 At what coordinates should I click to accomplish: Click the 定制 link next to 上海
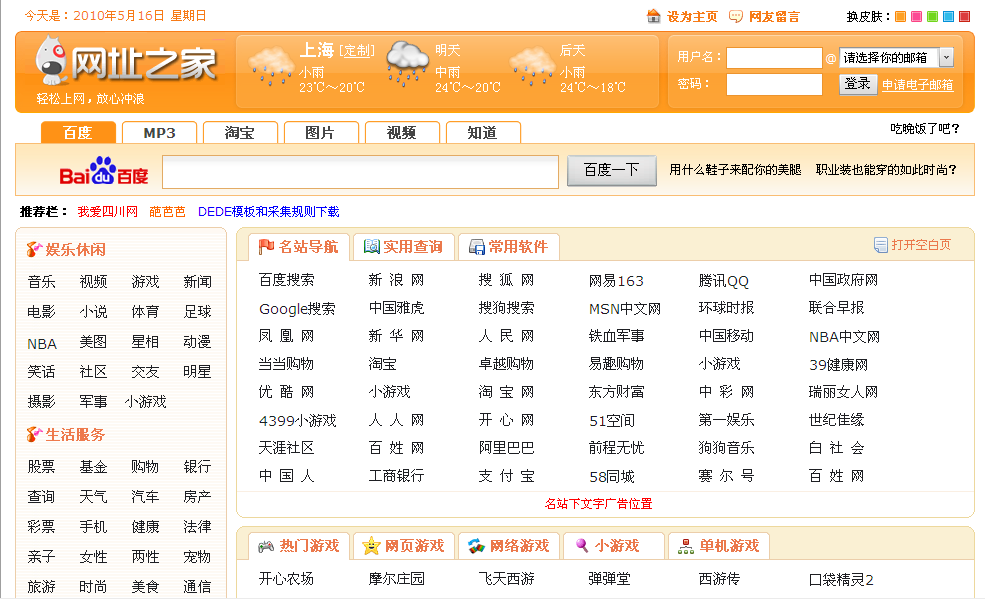(357, 51)
